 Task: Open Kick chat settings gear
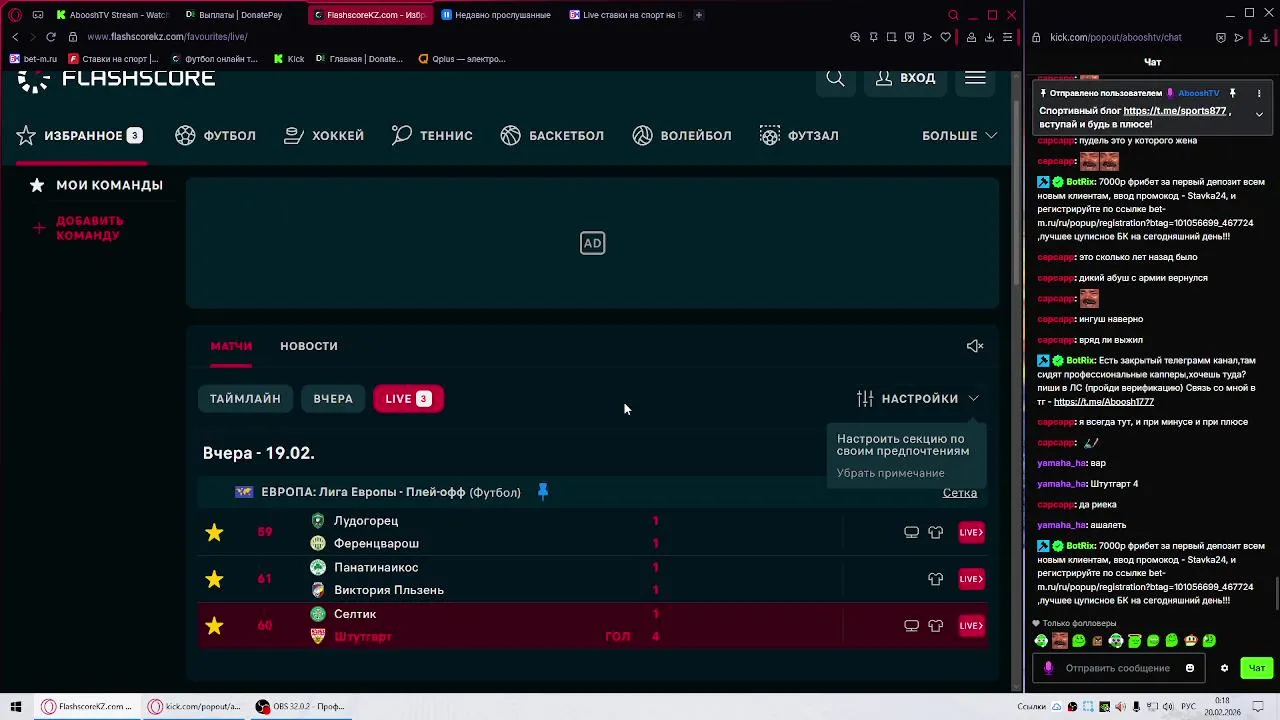coord(1224,668)
